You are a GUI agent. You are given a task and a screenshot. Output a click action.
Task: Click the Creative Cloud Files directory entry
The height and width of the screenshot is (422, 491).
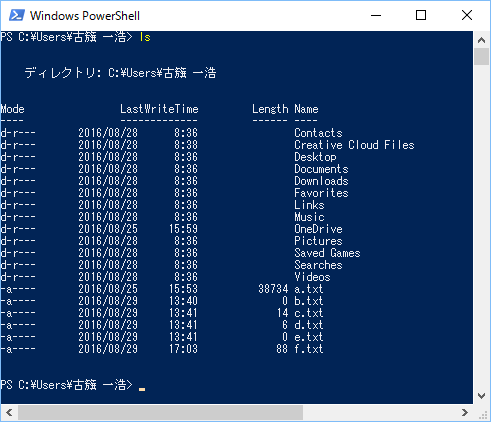pyautogui.click(x=354, y=145)
